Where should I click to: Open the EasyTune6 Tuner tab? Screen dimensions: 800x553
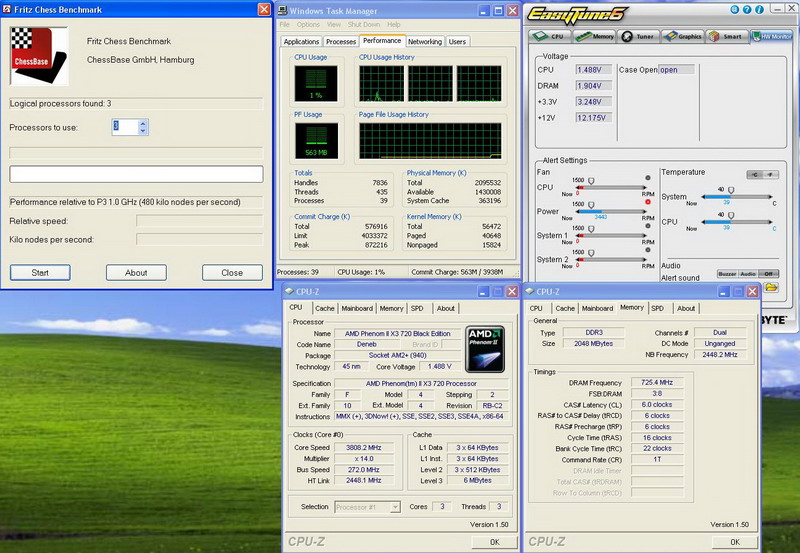coord(640,36)
